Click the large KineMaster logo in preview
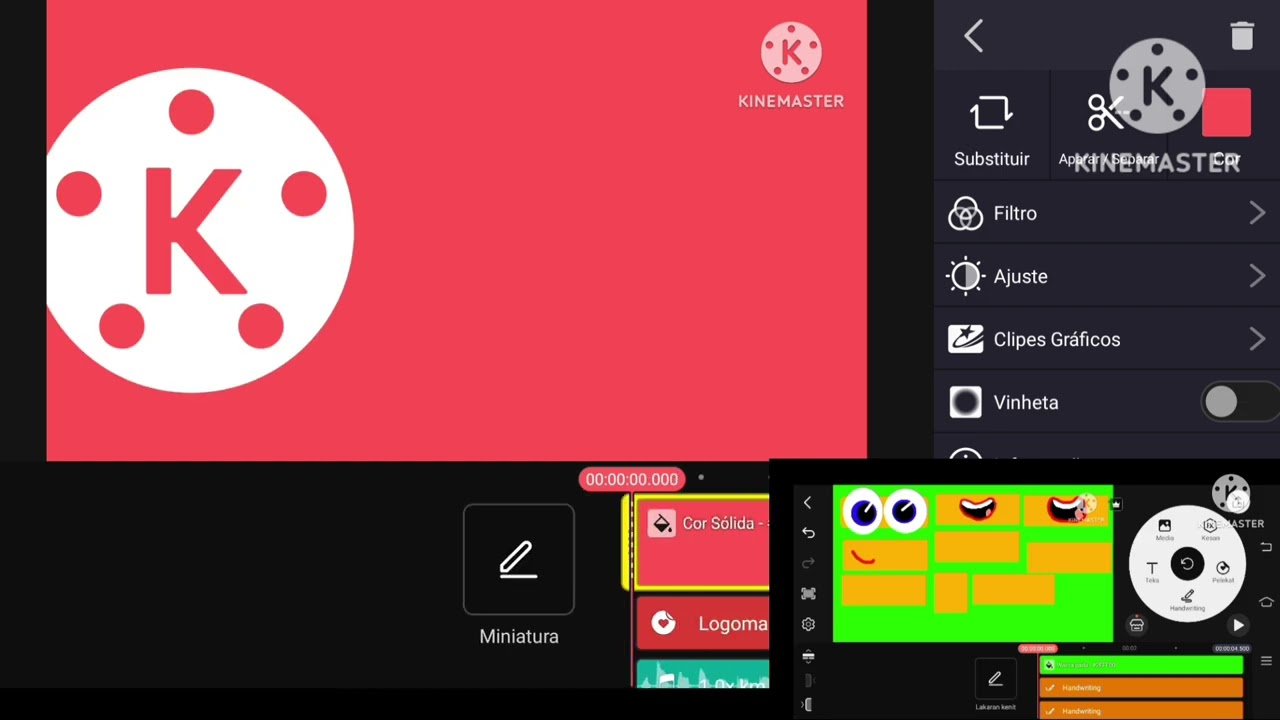Viewport: 1280px width, 720px height. point(200,230)
